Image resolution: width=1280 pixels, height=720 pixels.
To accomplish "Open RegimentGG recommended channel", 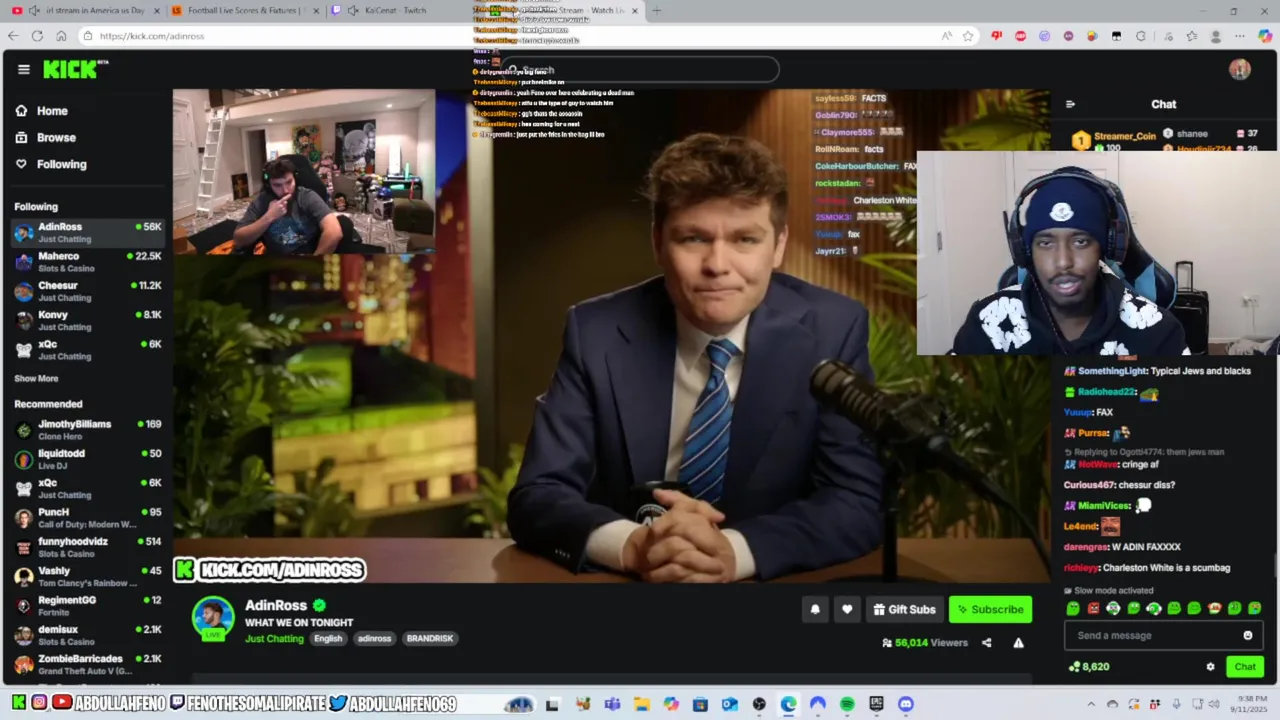I will pos(88,606).
